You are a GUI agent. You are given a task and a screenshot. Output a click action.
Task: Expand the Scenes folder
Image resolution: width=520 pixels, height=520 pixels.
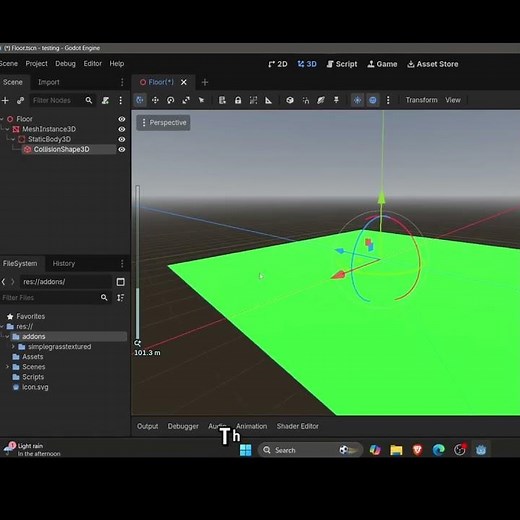[7, 367]
